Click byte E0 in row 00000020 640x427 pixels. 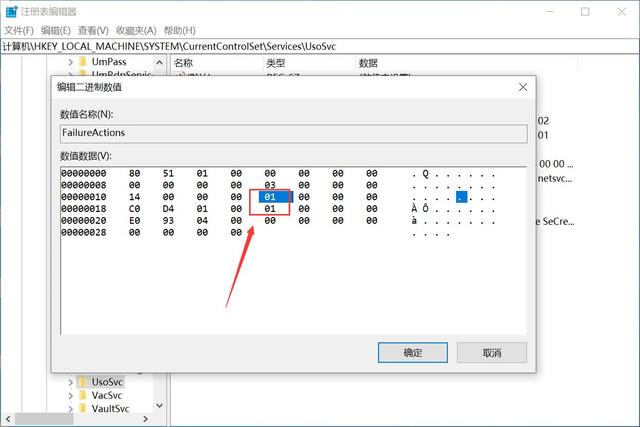pyautogui.click(x=135, y=221)
